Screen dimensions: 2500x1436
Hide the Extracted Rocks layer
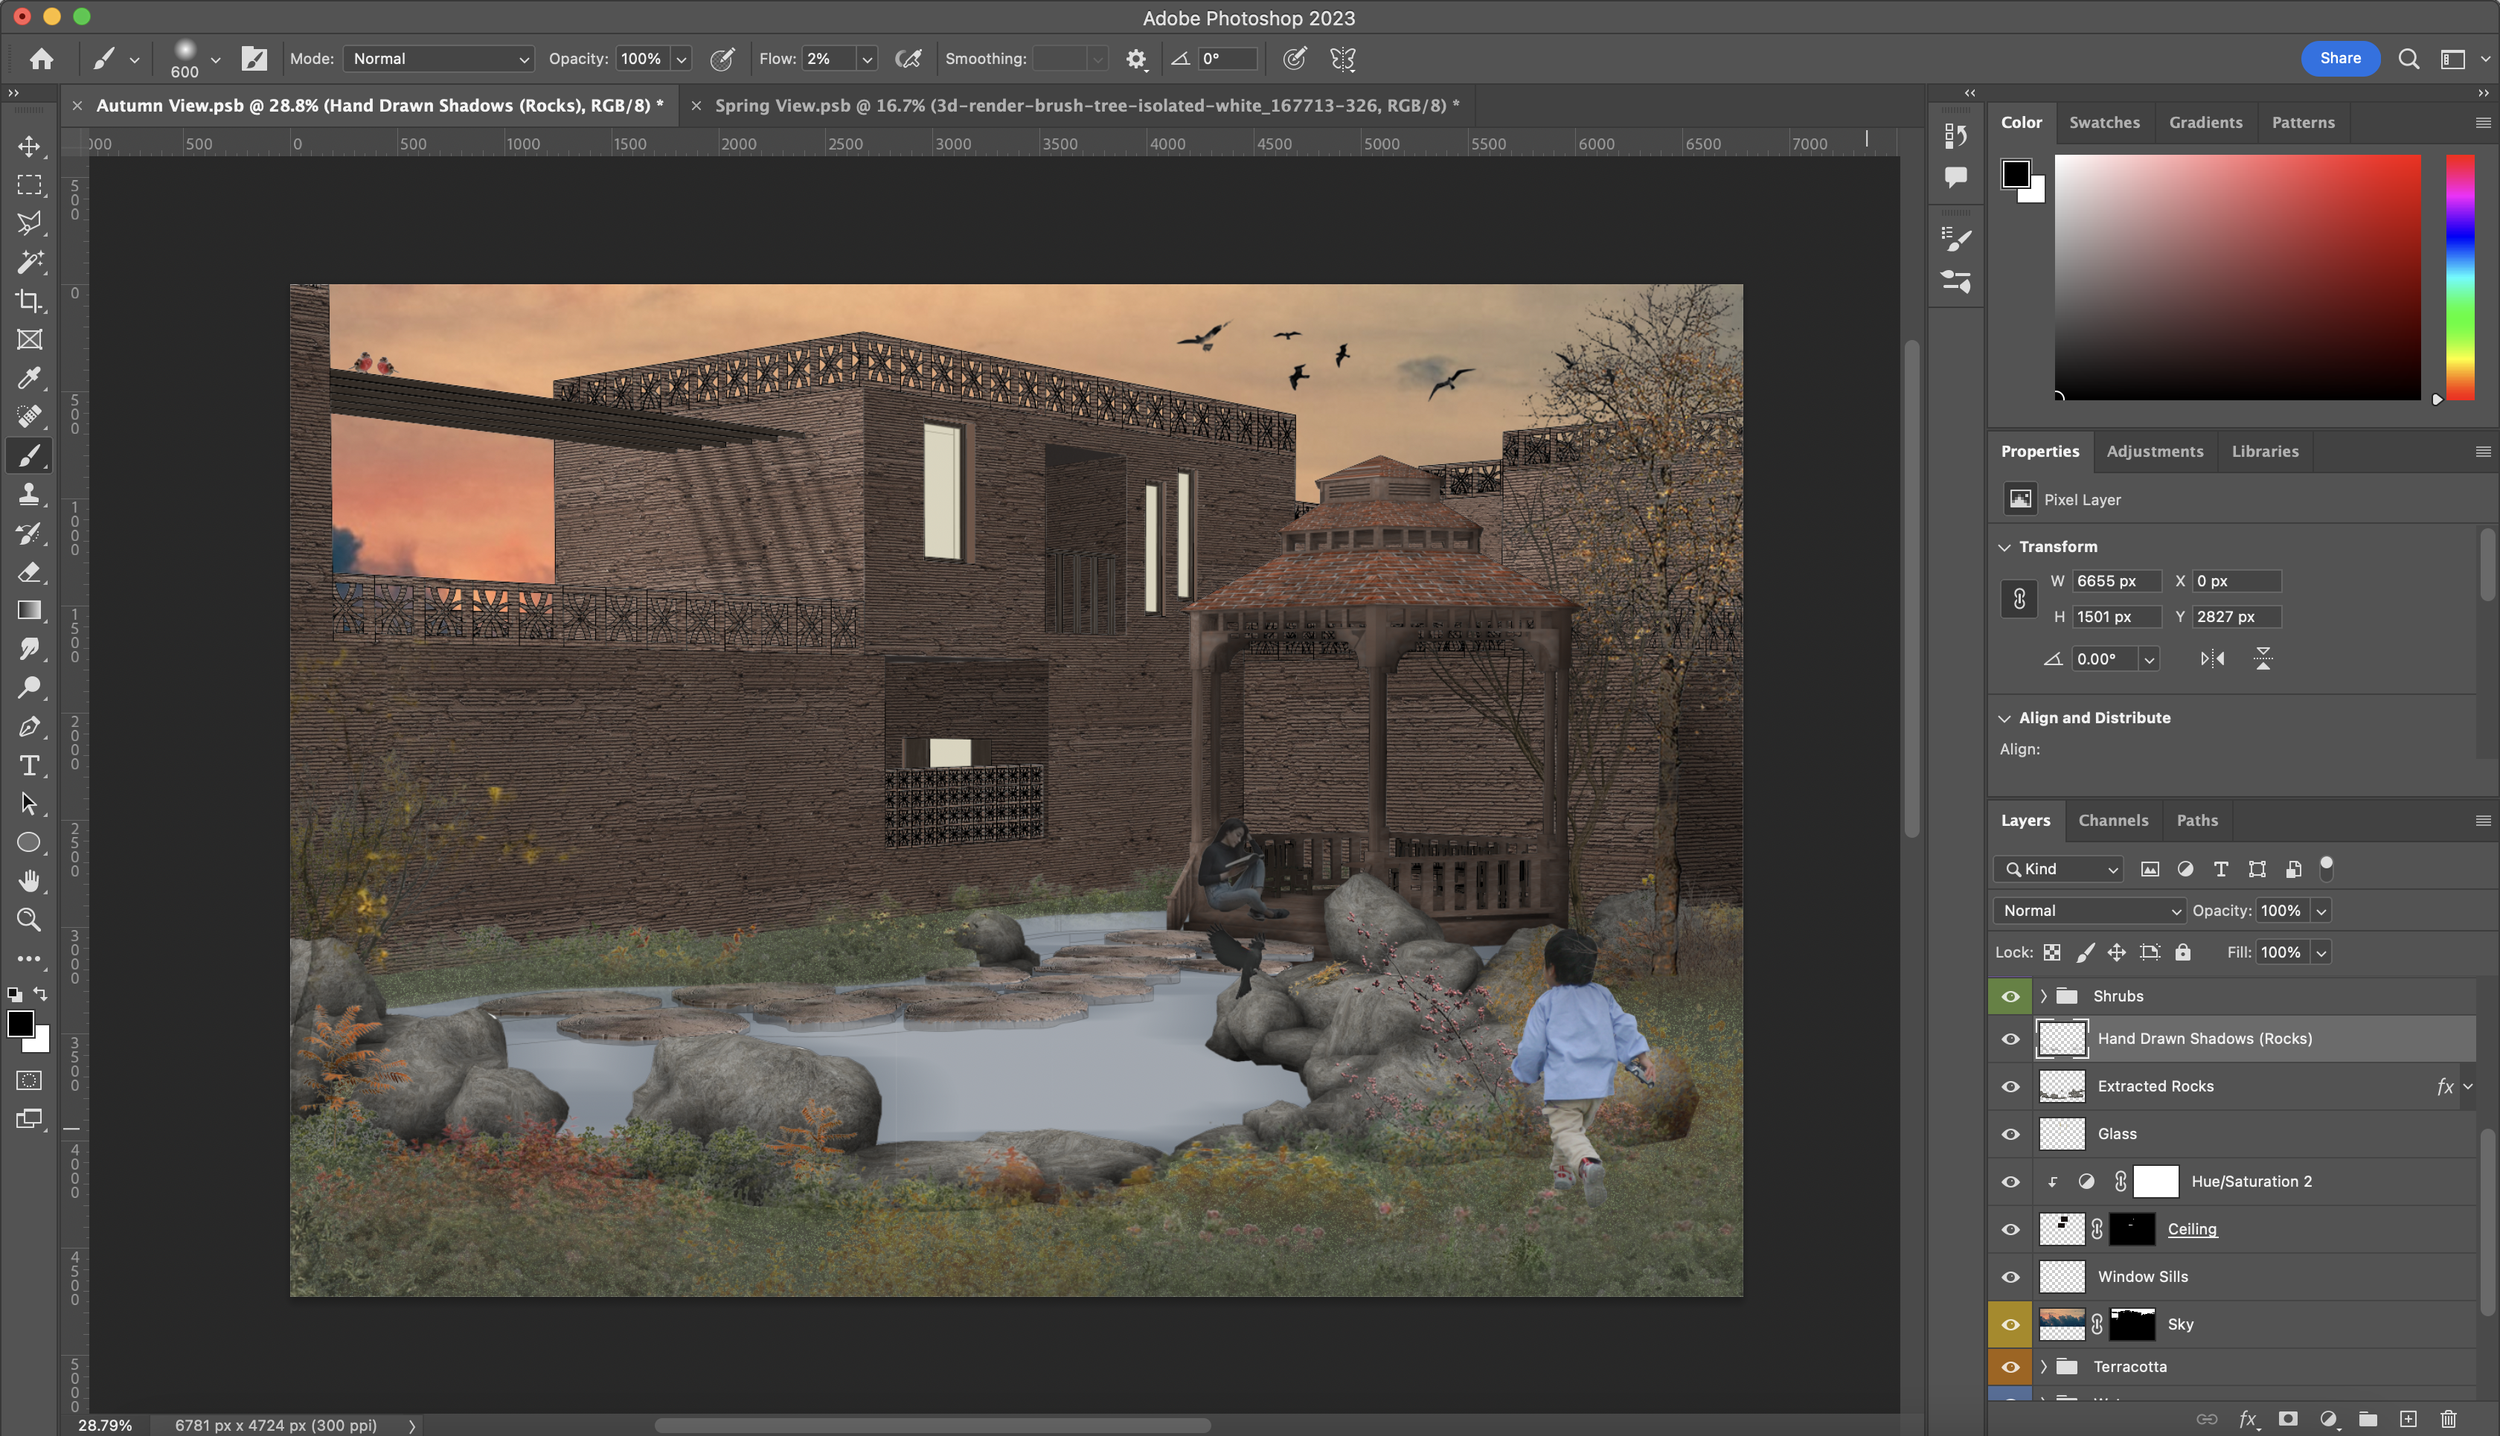click(2010, 1086)
